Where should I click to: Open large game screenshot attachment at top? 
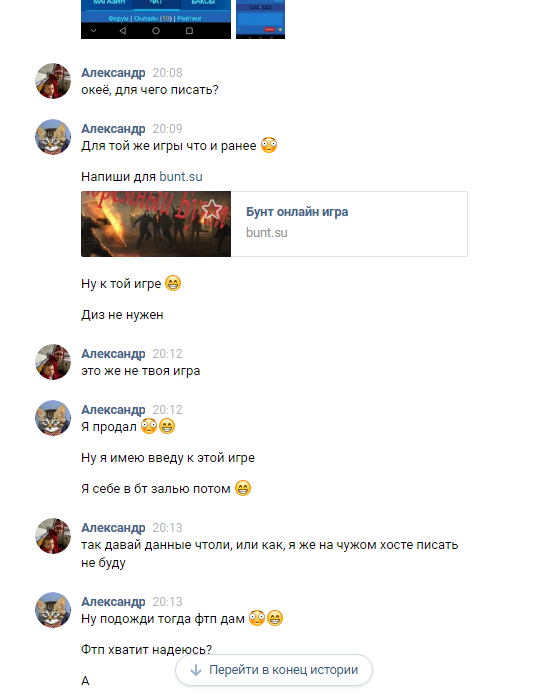tap(156, 19)
